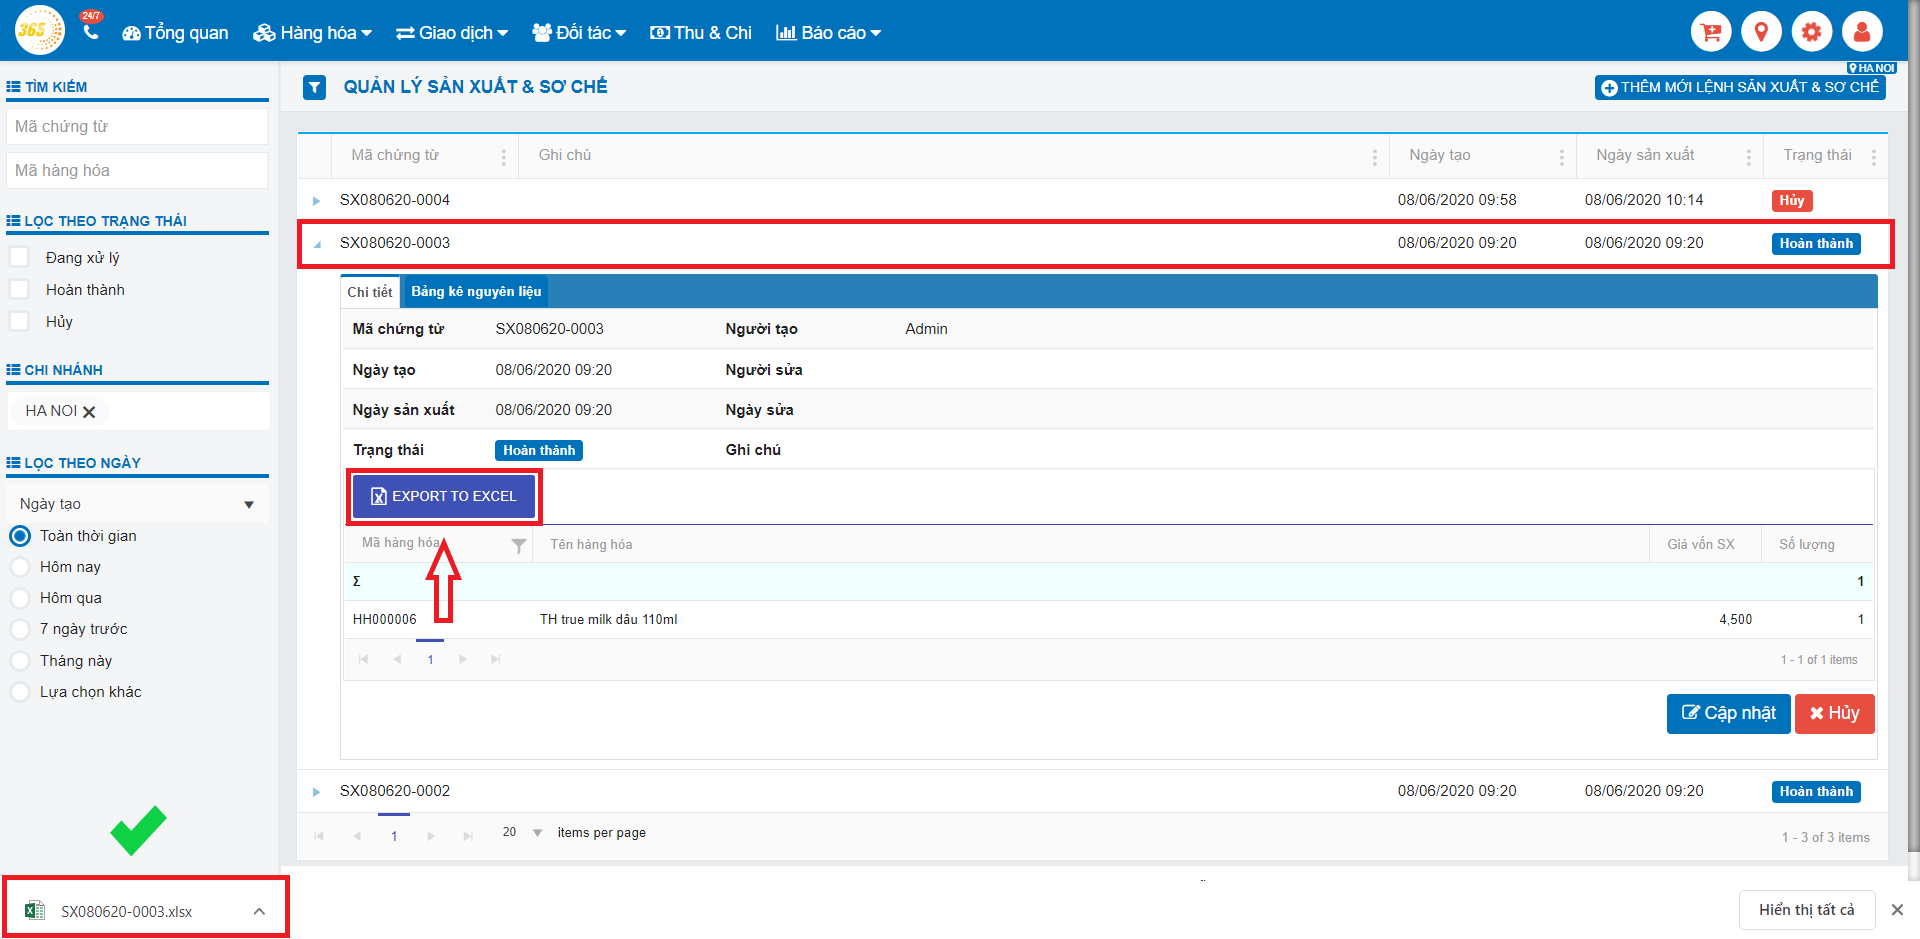Click the 24/7 phone support icon
This screenshot has height=939, width=1920.
[91, 27]
